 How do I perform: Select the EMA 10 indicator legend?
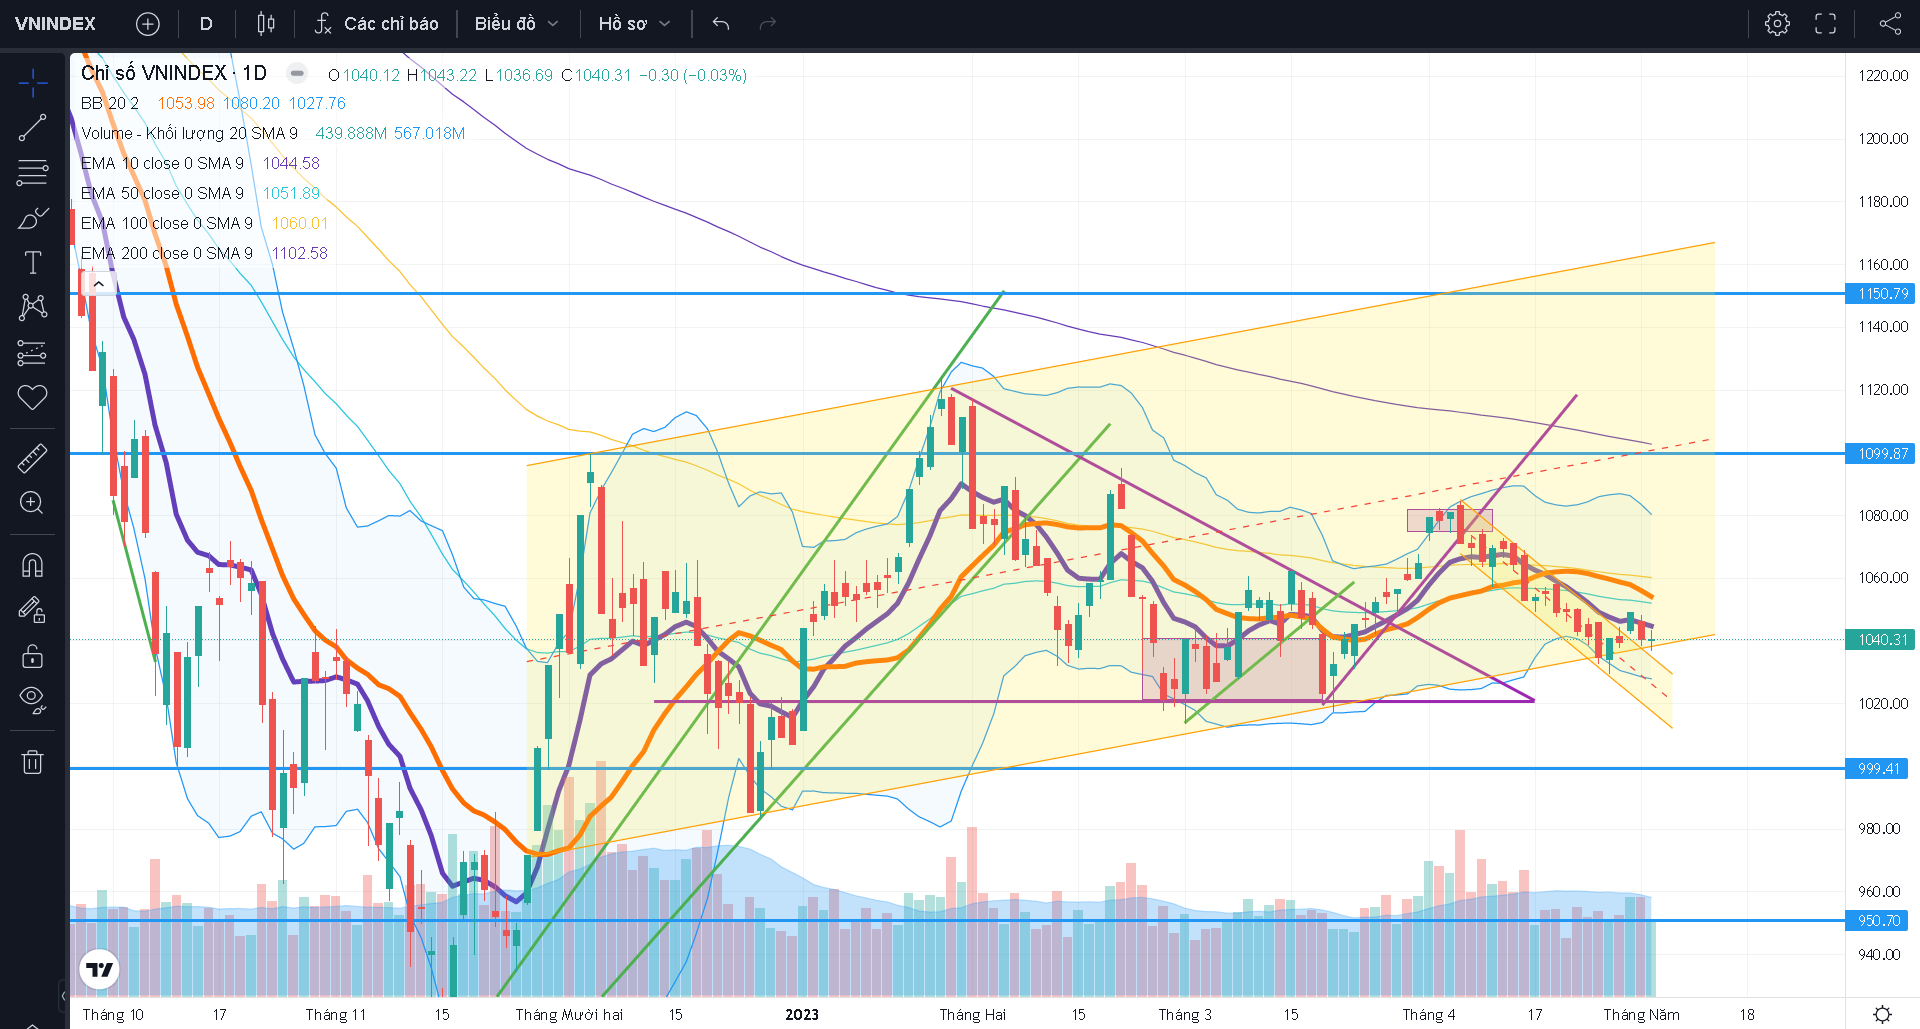[162, 163]
